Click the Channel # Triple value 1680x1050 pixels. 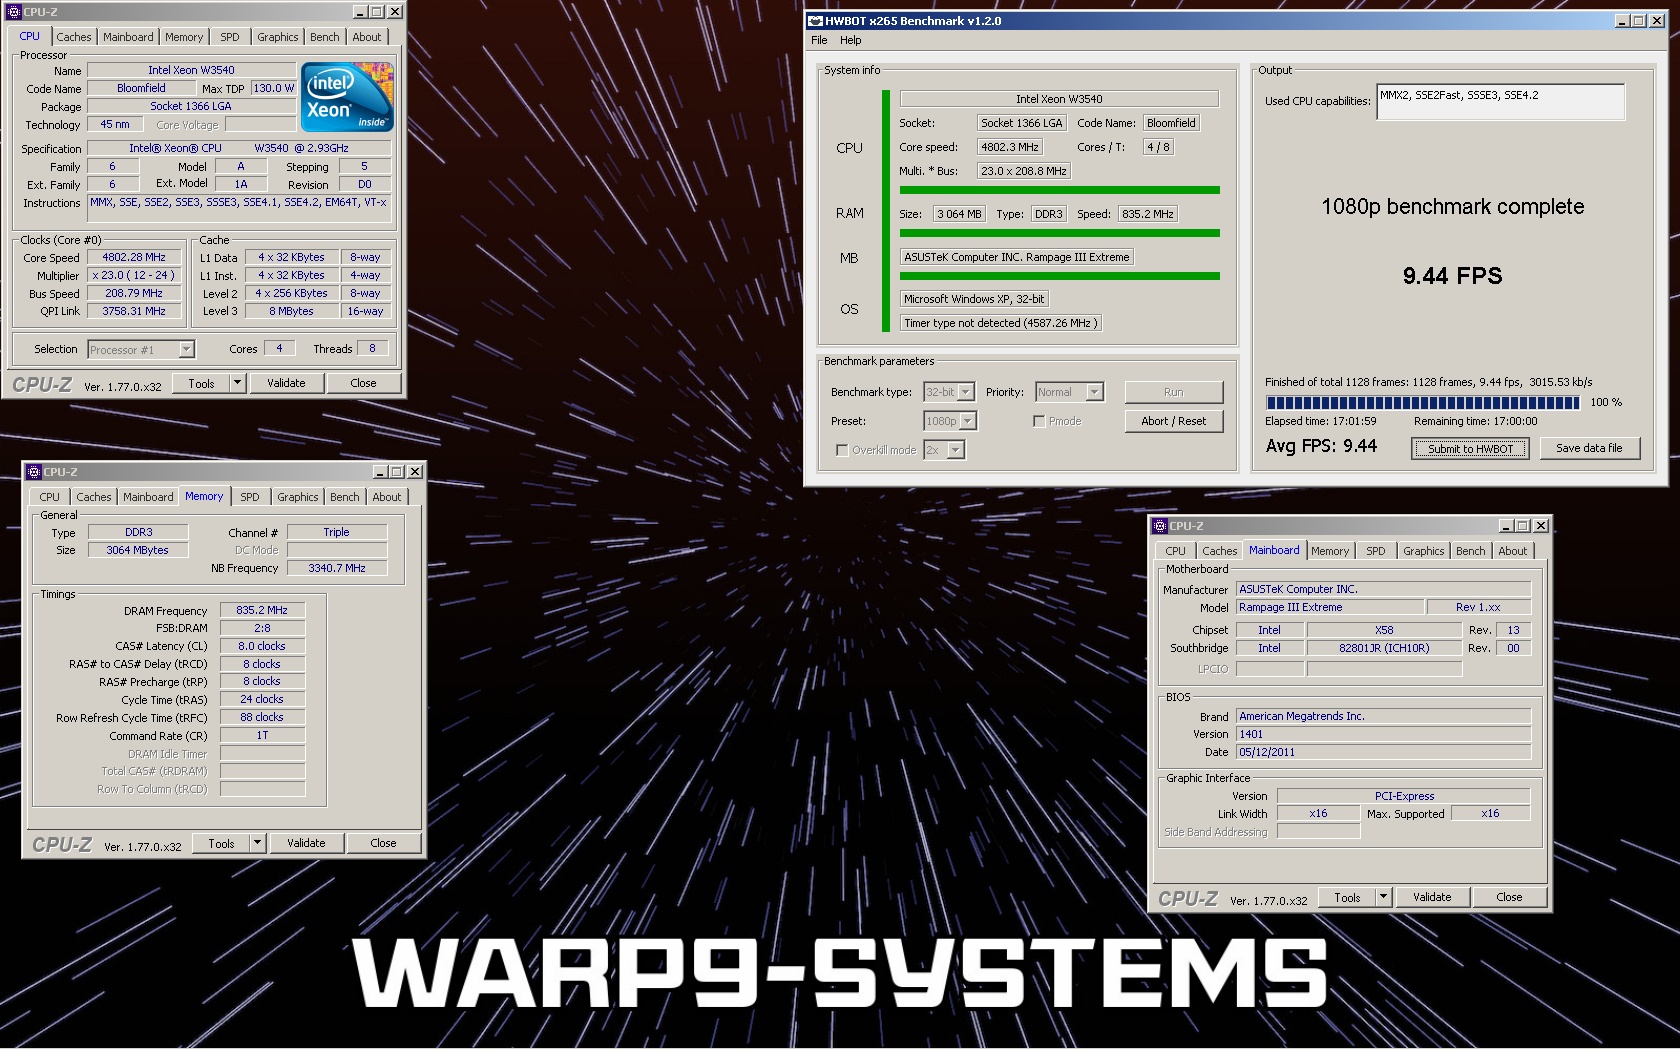click(x=337, y=532)
